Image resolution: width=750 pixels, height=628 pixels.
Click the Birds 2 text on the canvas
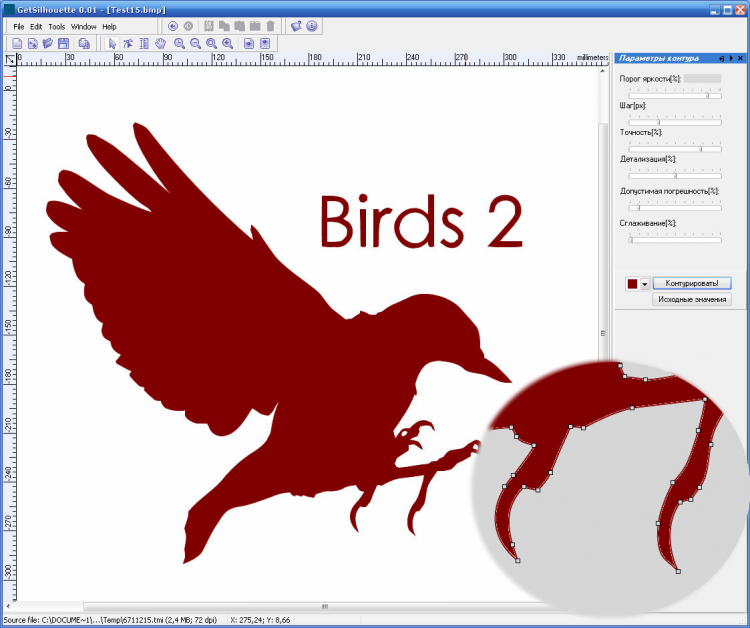coord(421,221)
